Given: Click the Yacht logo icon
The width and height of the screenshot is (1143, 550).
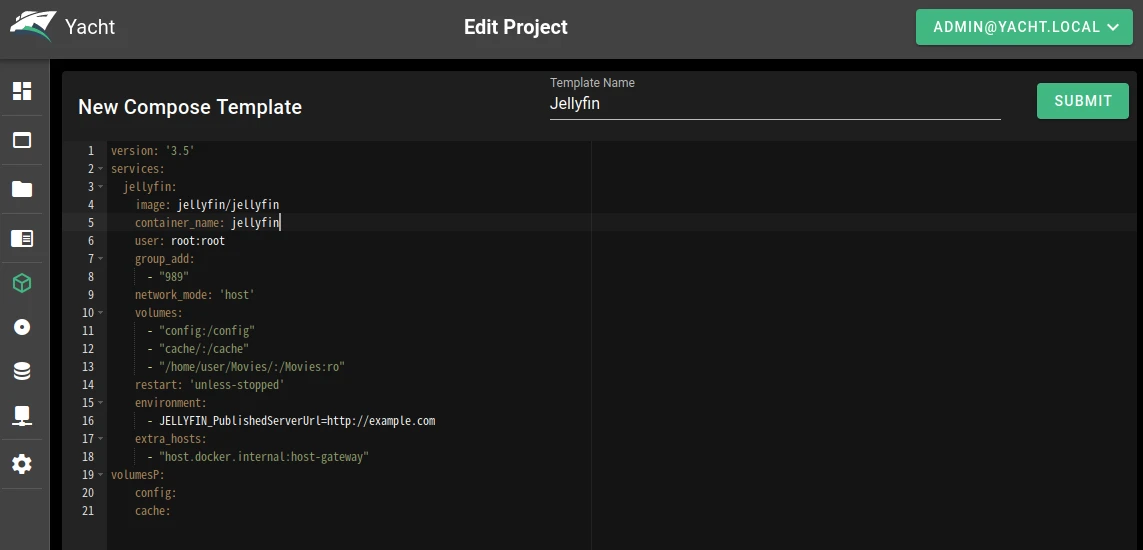Looking at the screenshot, I should coord(31,27).
